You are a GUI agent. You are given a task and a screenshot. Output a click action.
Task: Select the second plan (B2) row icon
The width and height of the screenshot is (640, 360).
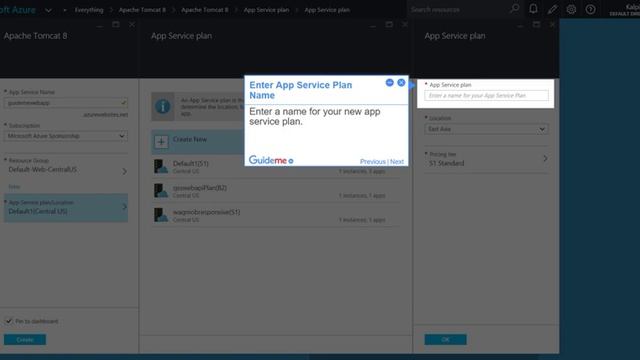click(x=161, y=191)
